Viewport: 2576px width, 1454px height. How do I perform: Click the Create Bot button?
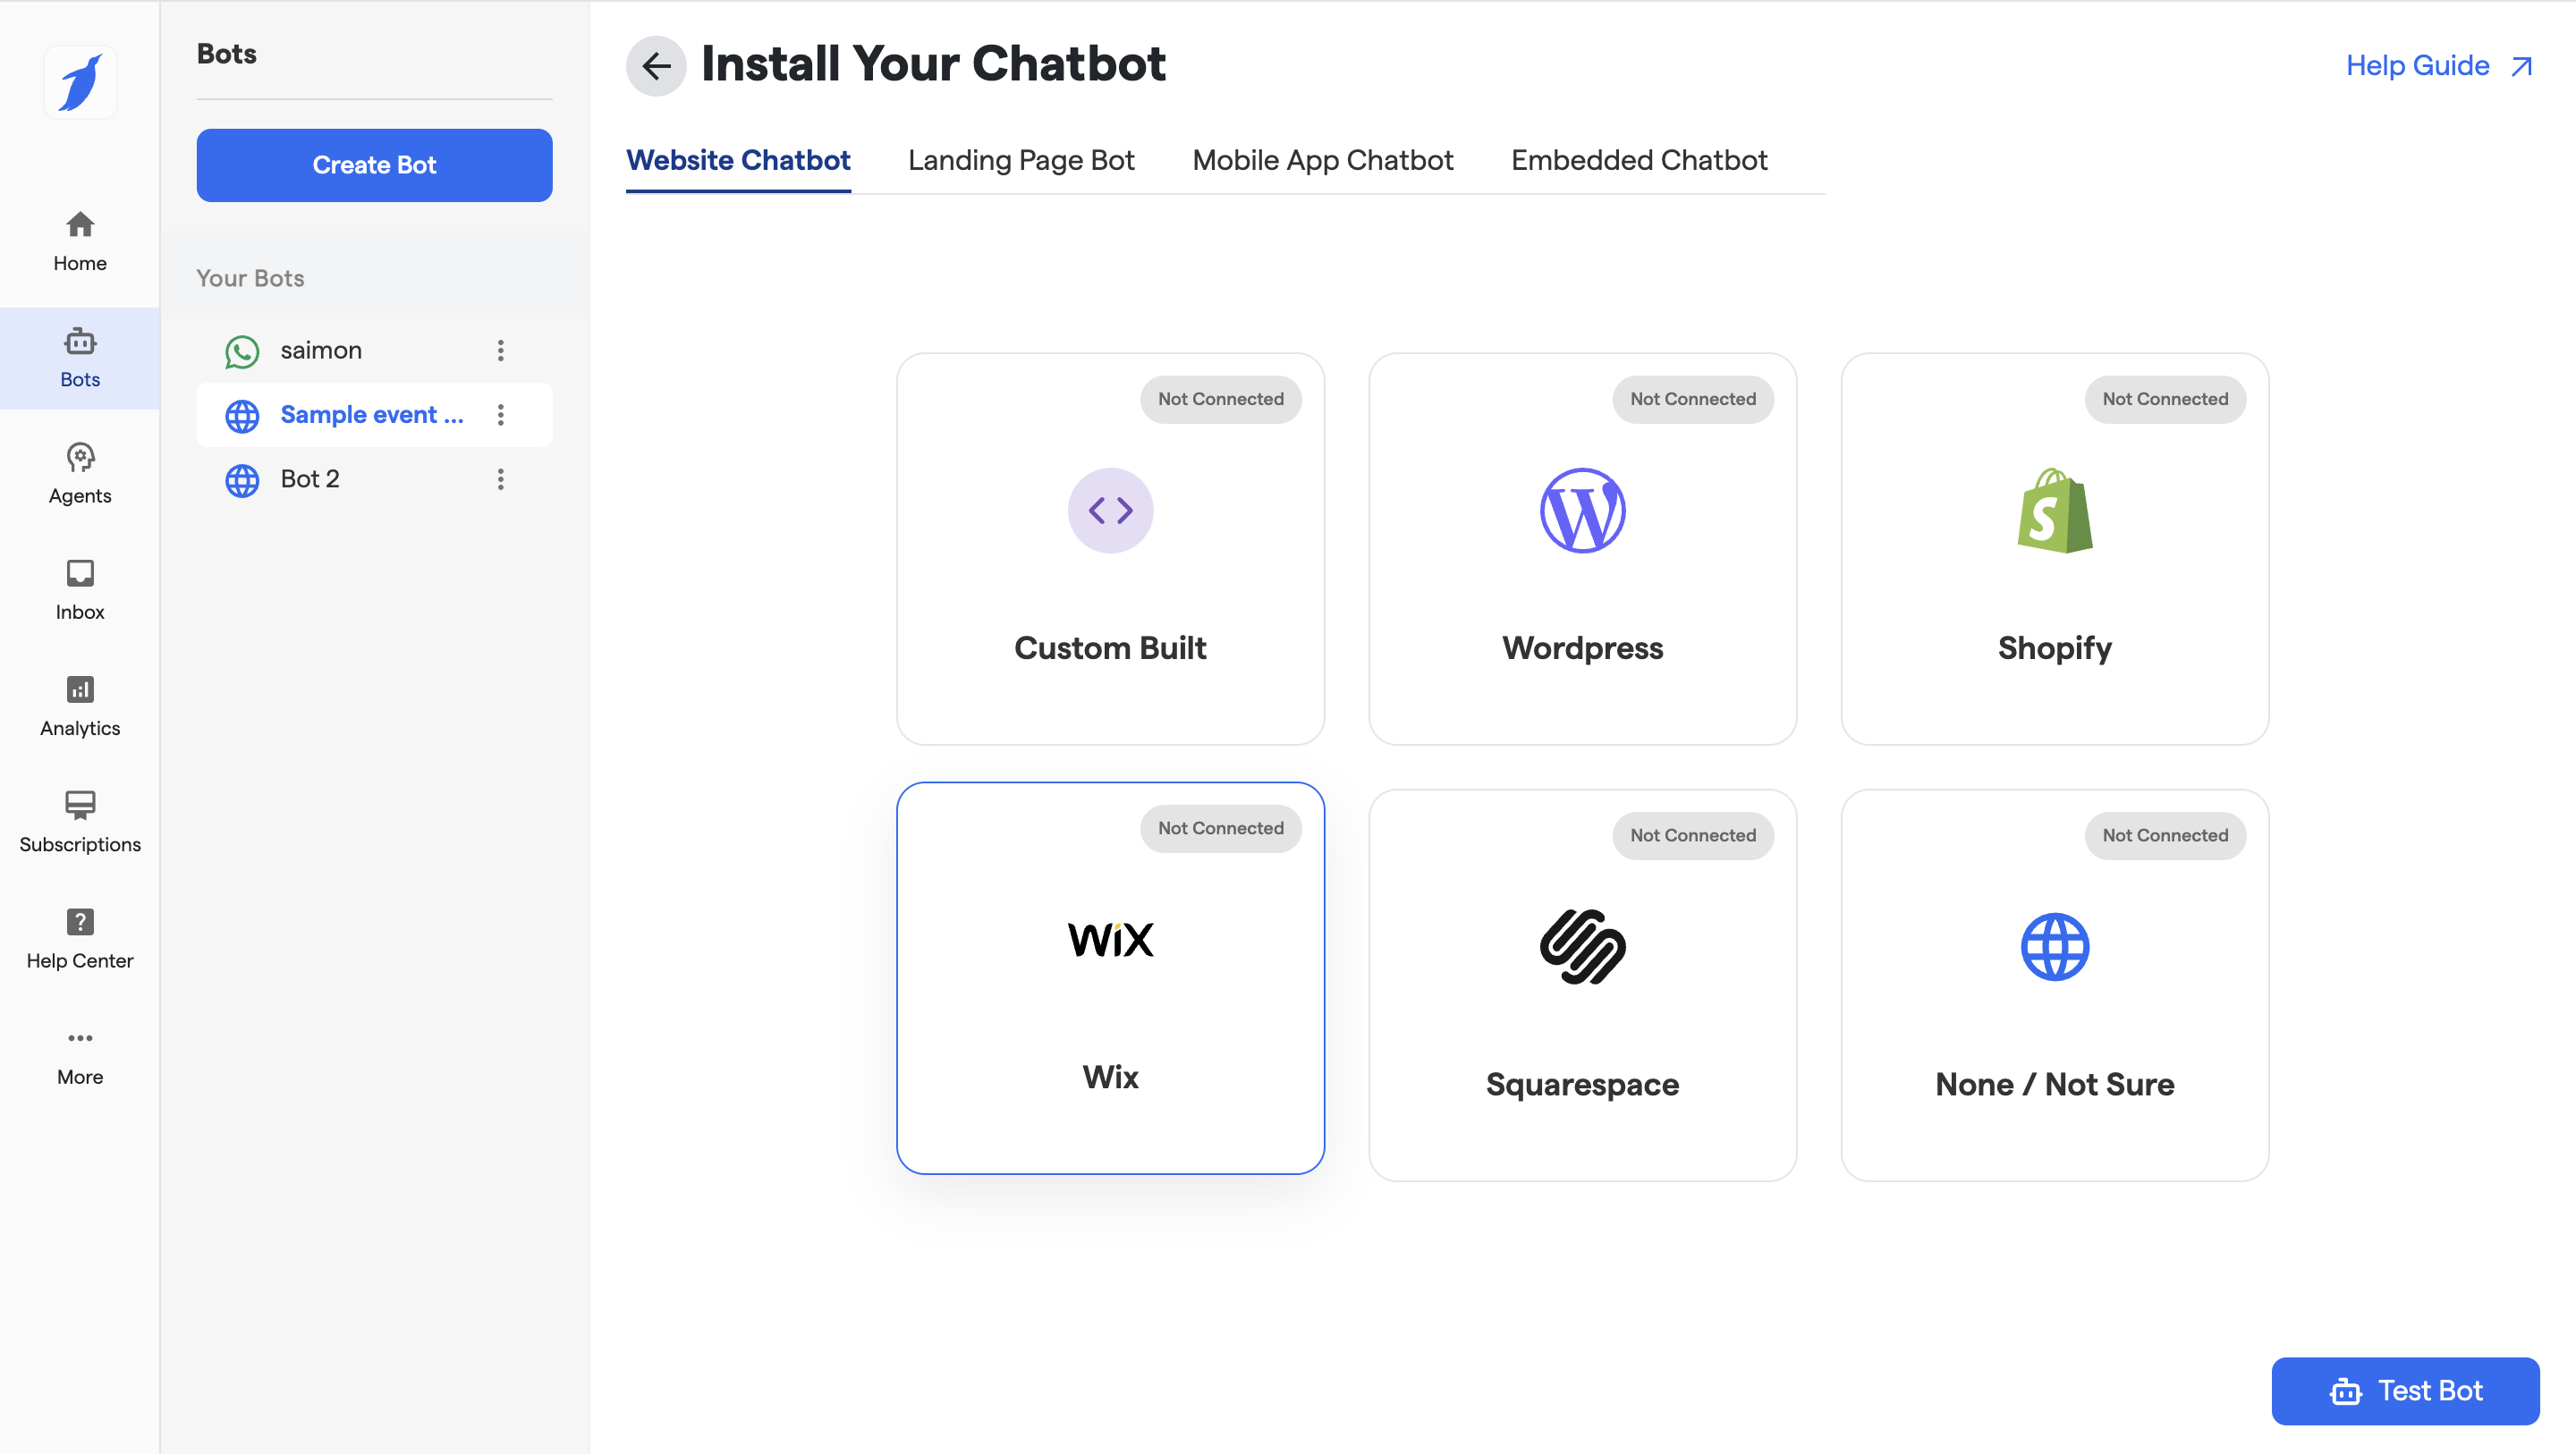tap(374, 165)
